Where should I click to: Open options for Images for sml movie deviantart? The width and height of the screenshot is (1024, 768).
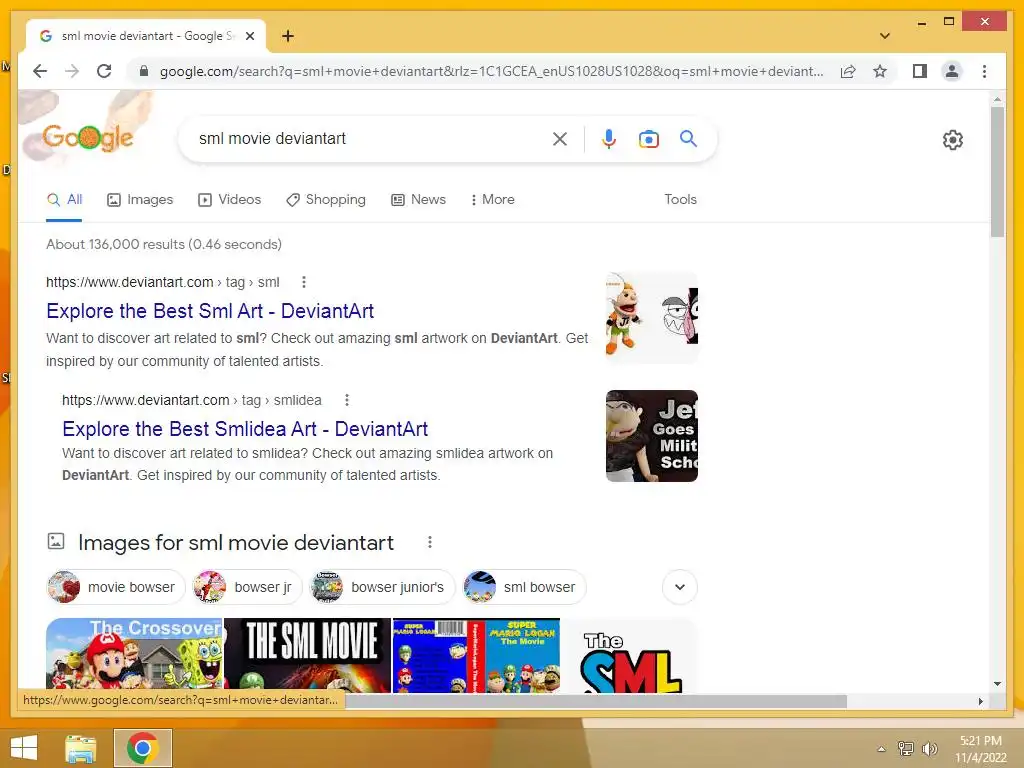coord(430,542)
